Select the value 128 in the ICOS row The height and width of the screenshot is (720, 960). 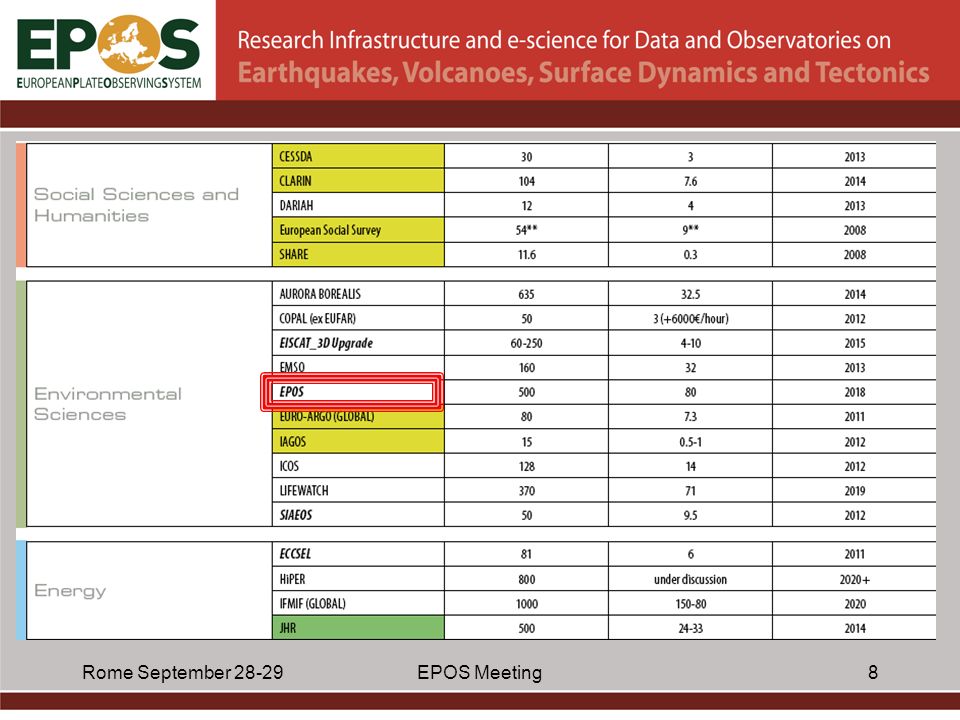(x=527, y=467)
